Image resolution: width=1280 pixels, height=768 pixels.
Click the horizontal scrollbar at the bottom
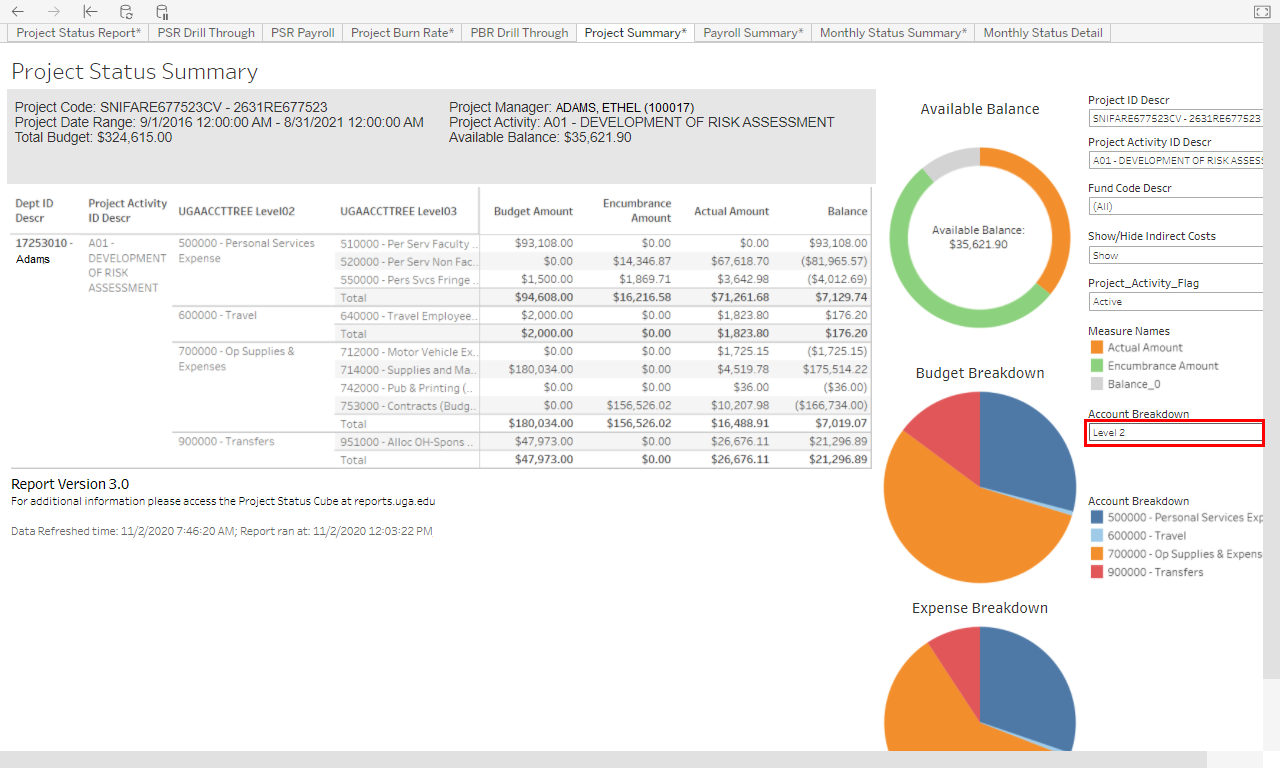click(604, 759)
